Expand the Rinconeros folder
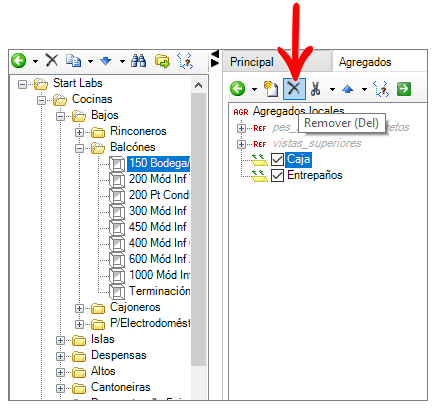Image resolution: width=439 pixels, height=413 pixels. [79, 132]
